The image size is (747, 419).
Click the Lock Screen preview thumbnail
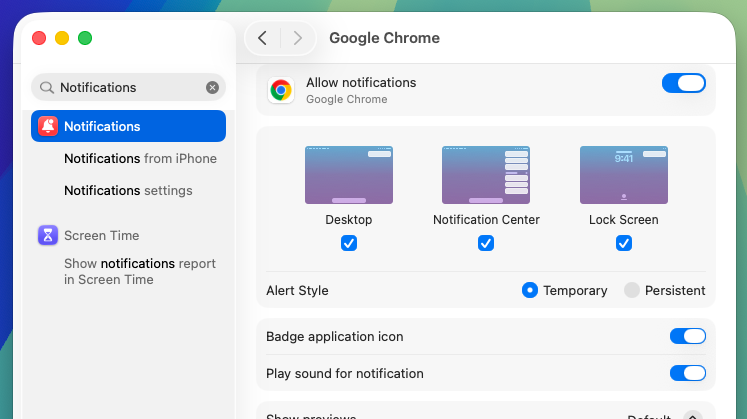coord(624,175)
